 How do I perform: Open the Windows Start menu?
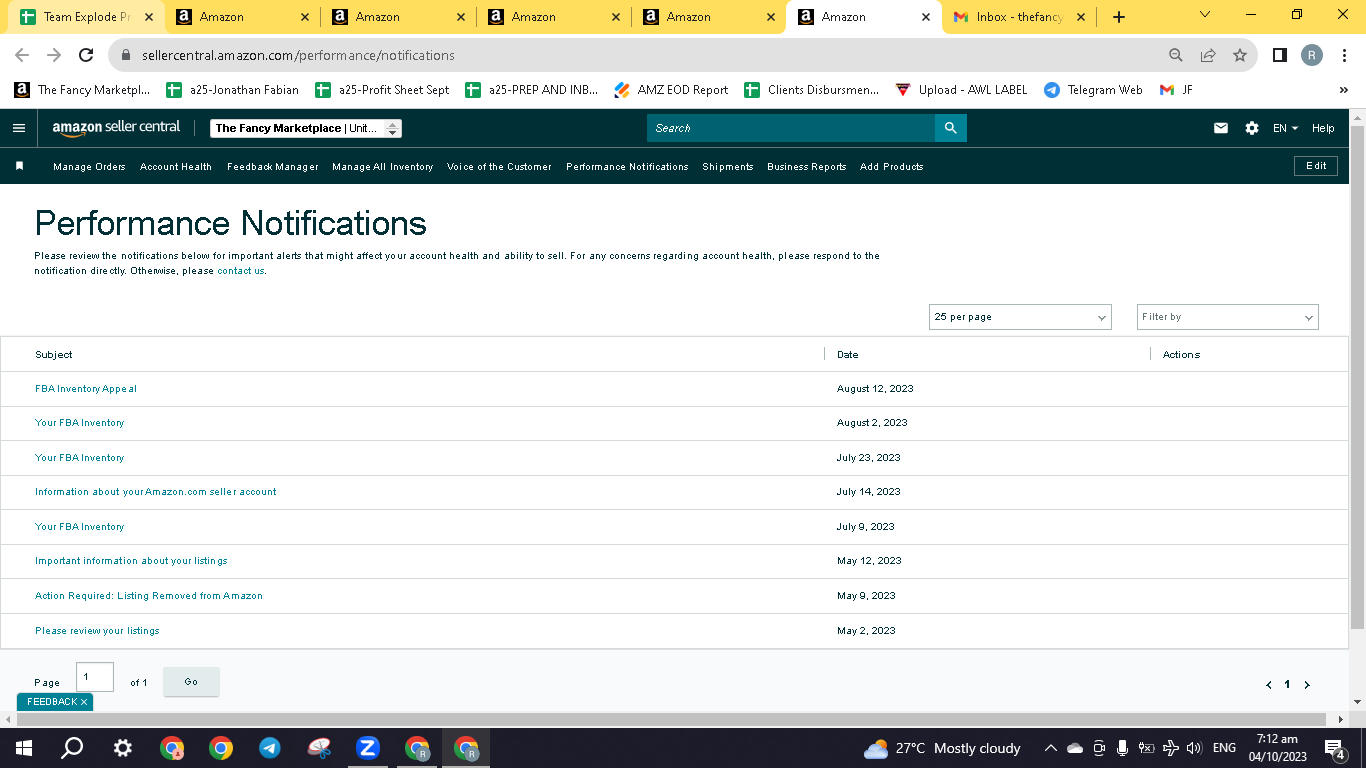tap(23, 748)
